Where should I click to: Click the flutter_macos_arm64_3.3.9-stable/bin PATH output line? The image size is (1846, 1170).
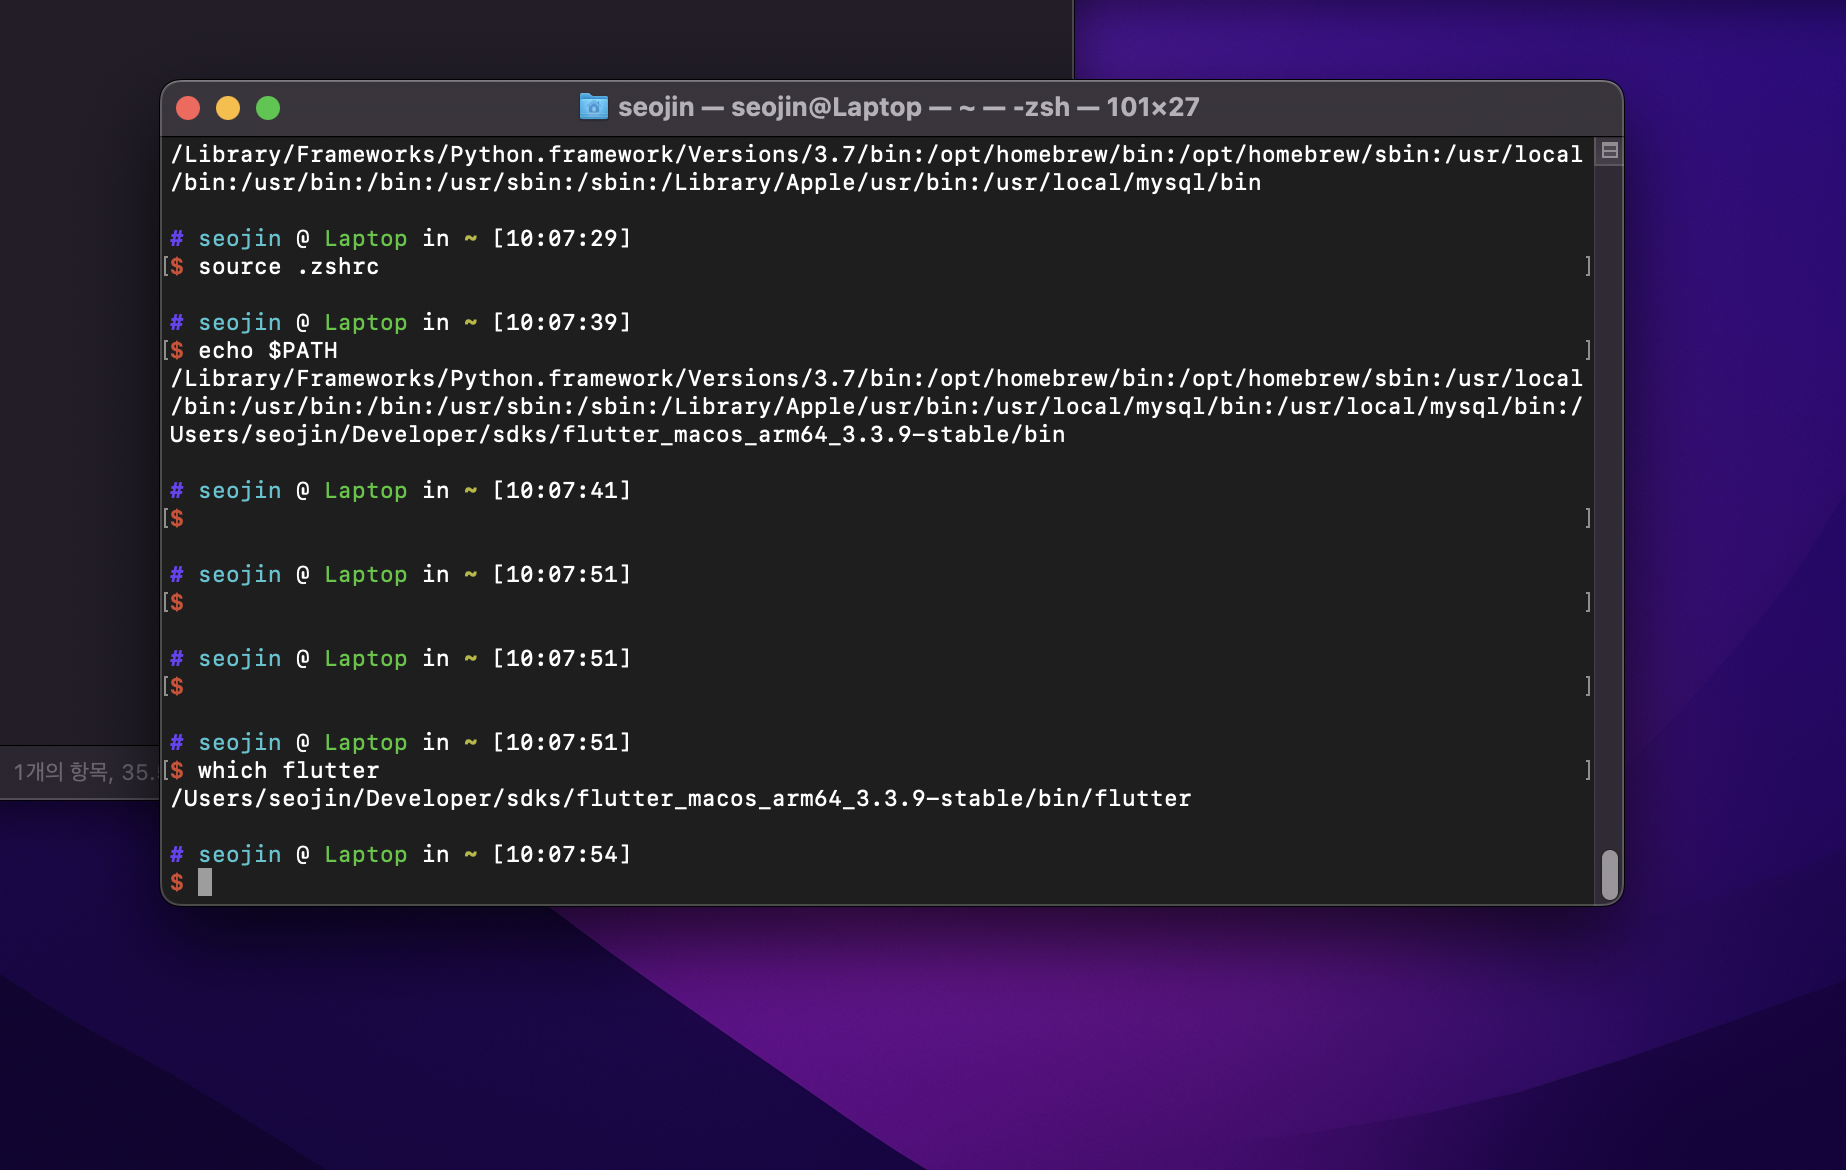618,435
